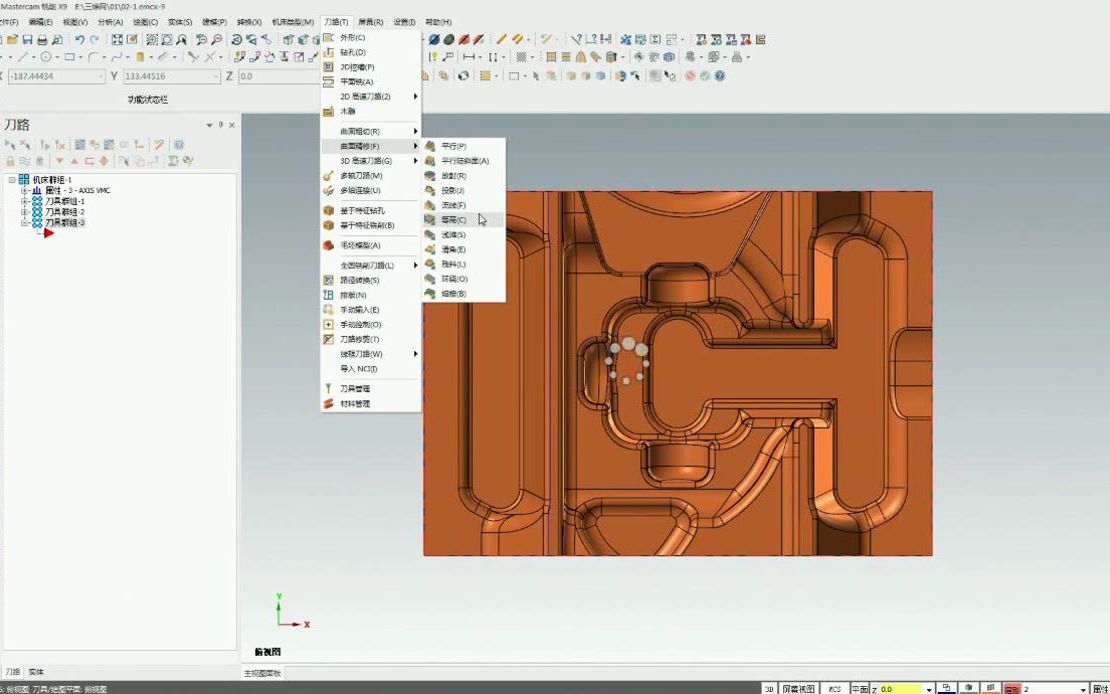Viewport: 1110px width, 694px height.
Task: Click the red color swatch in status bar
Action: pos(1012,689)
